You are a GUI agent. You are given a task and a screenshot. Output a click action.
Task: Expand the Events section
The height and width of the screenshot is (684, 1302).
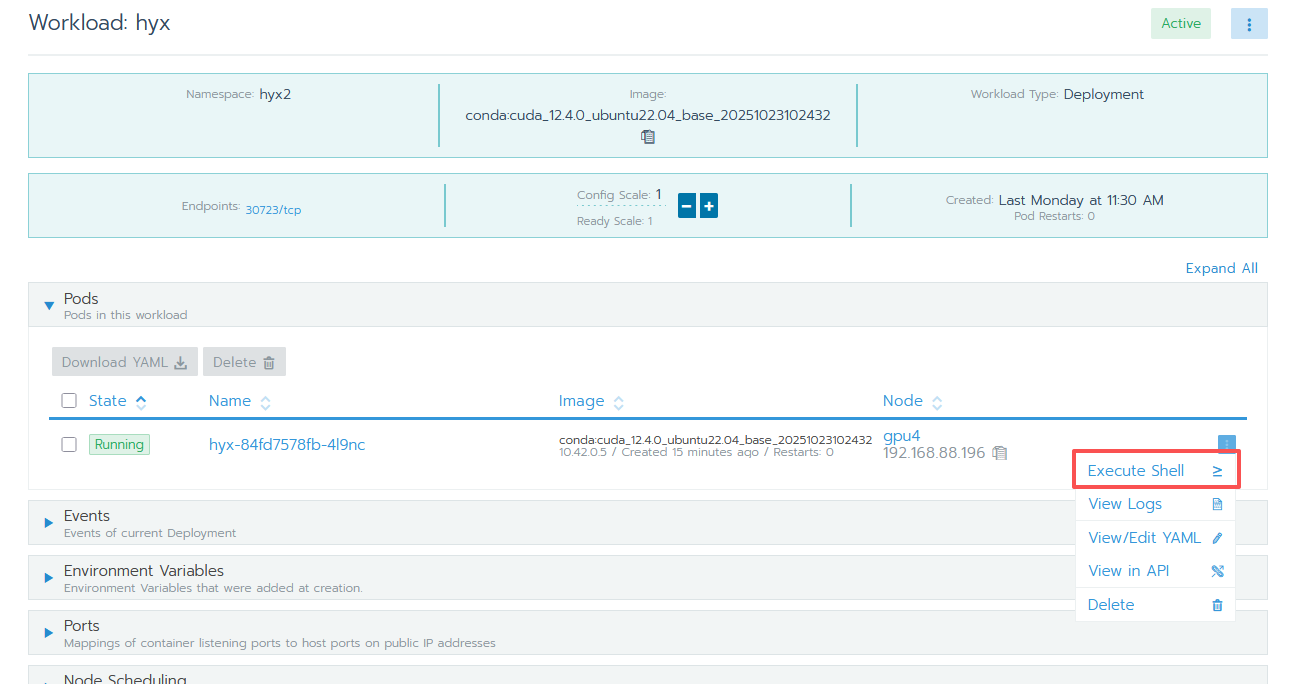[x=49, y=523]
